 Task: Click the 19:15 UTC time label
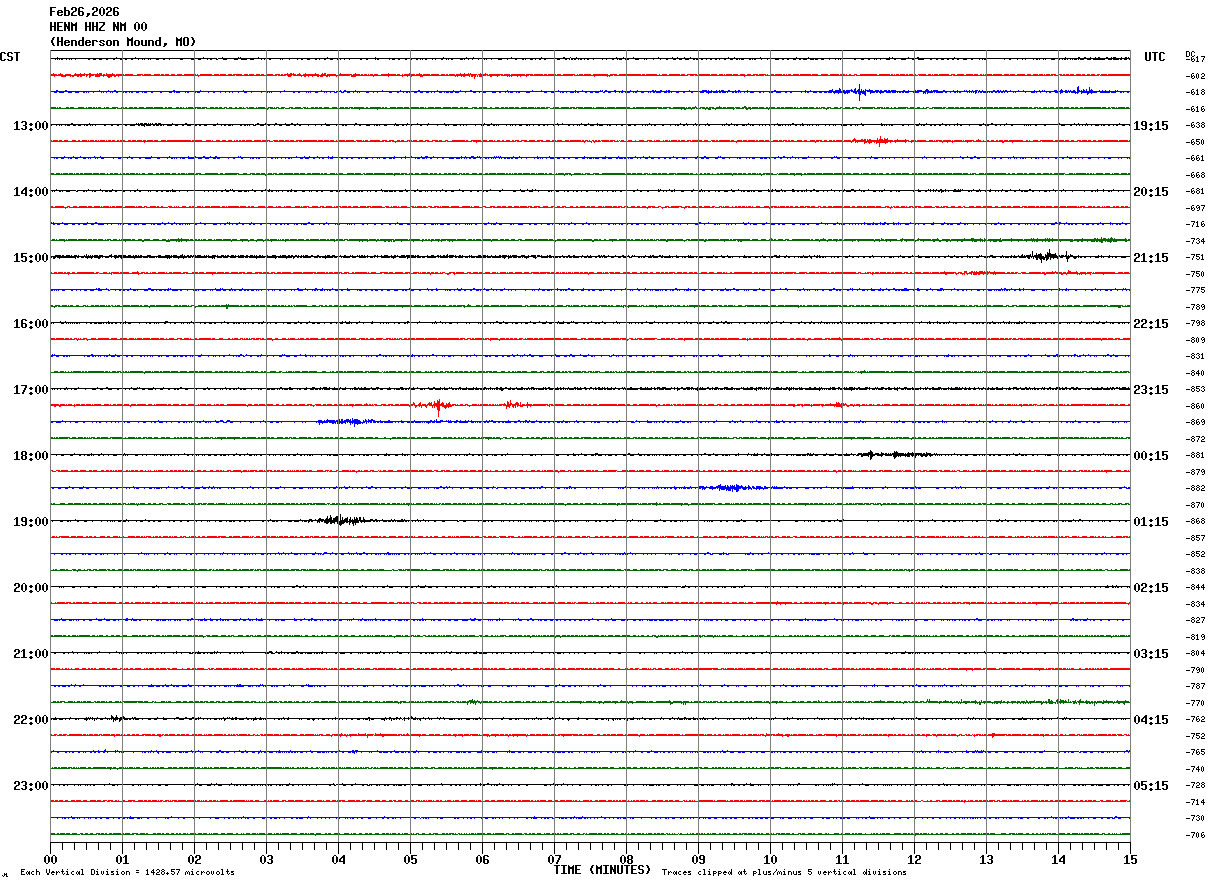(x=1151, y=126)
